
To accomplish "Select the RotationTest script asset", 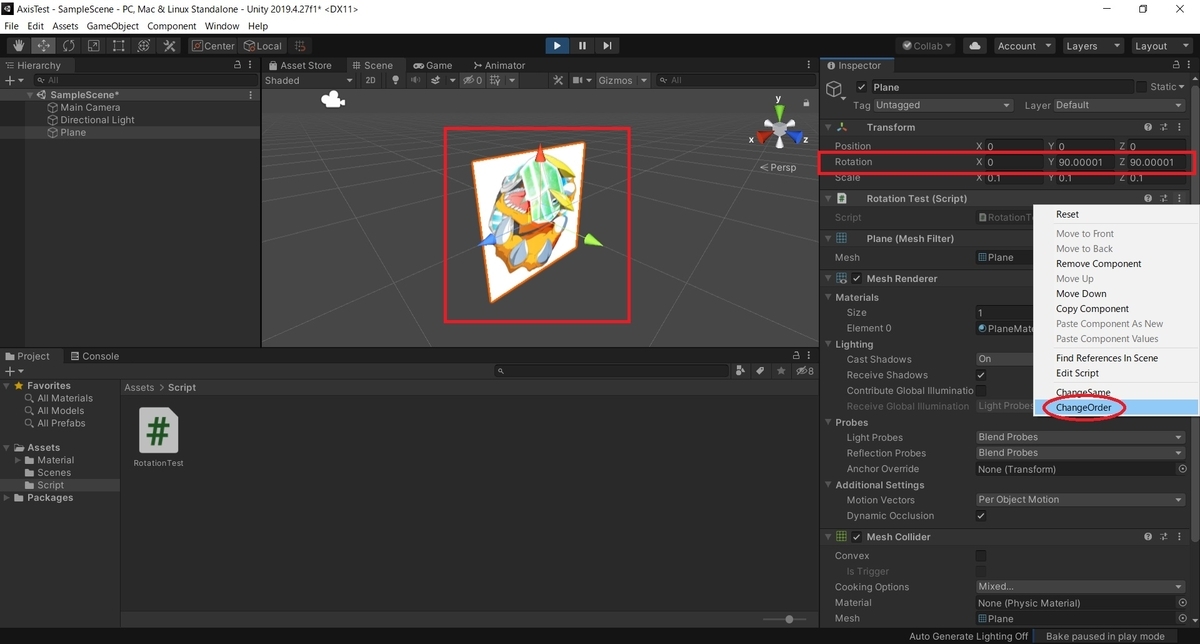I will coord(158,438).
